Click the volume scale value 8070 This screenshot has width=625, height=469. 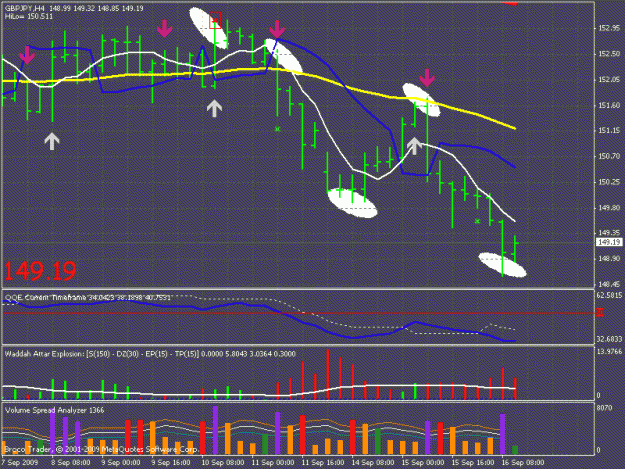coord(604,408)
